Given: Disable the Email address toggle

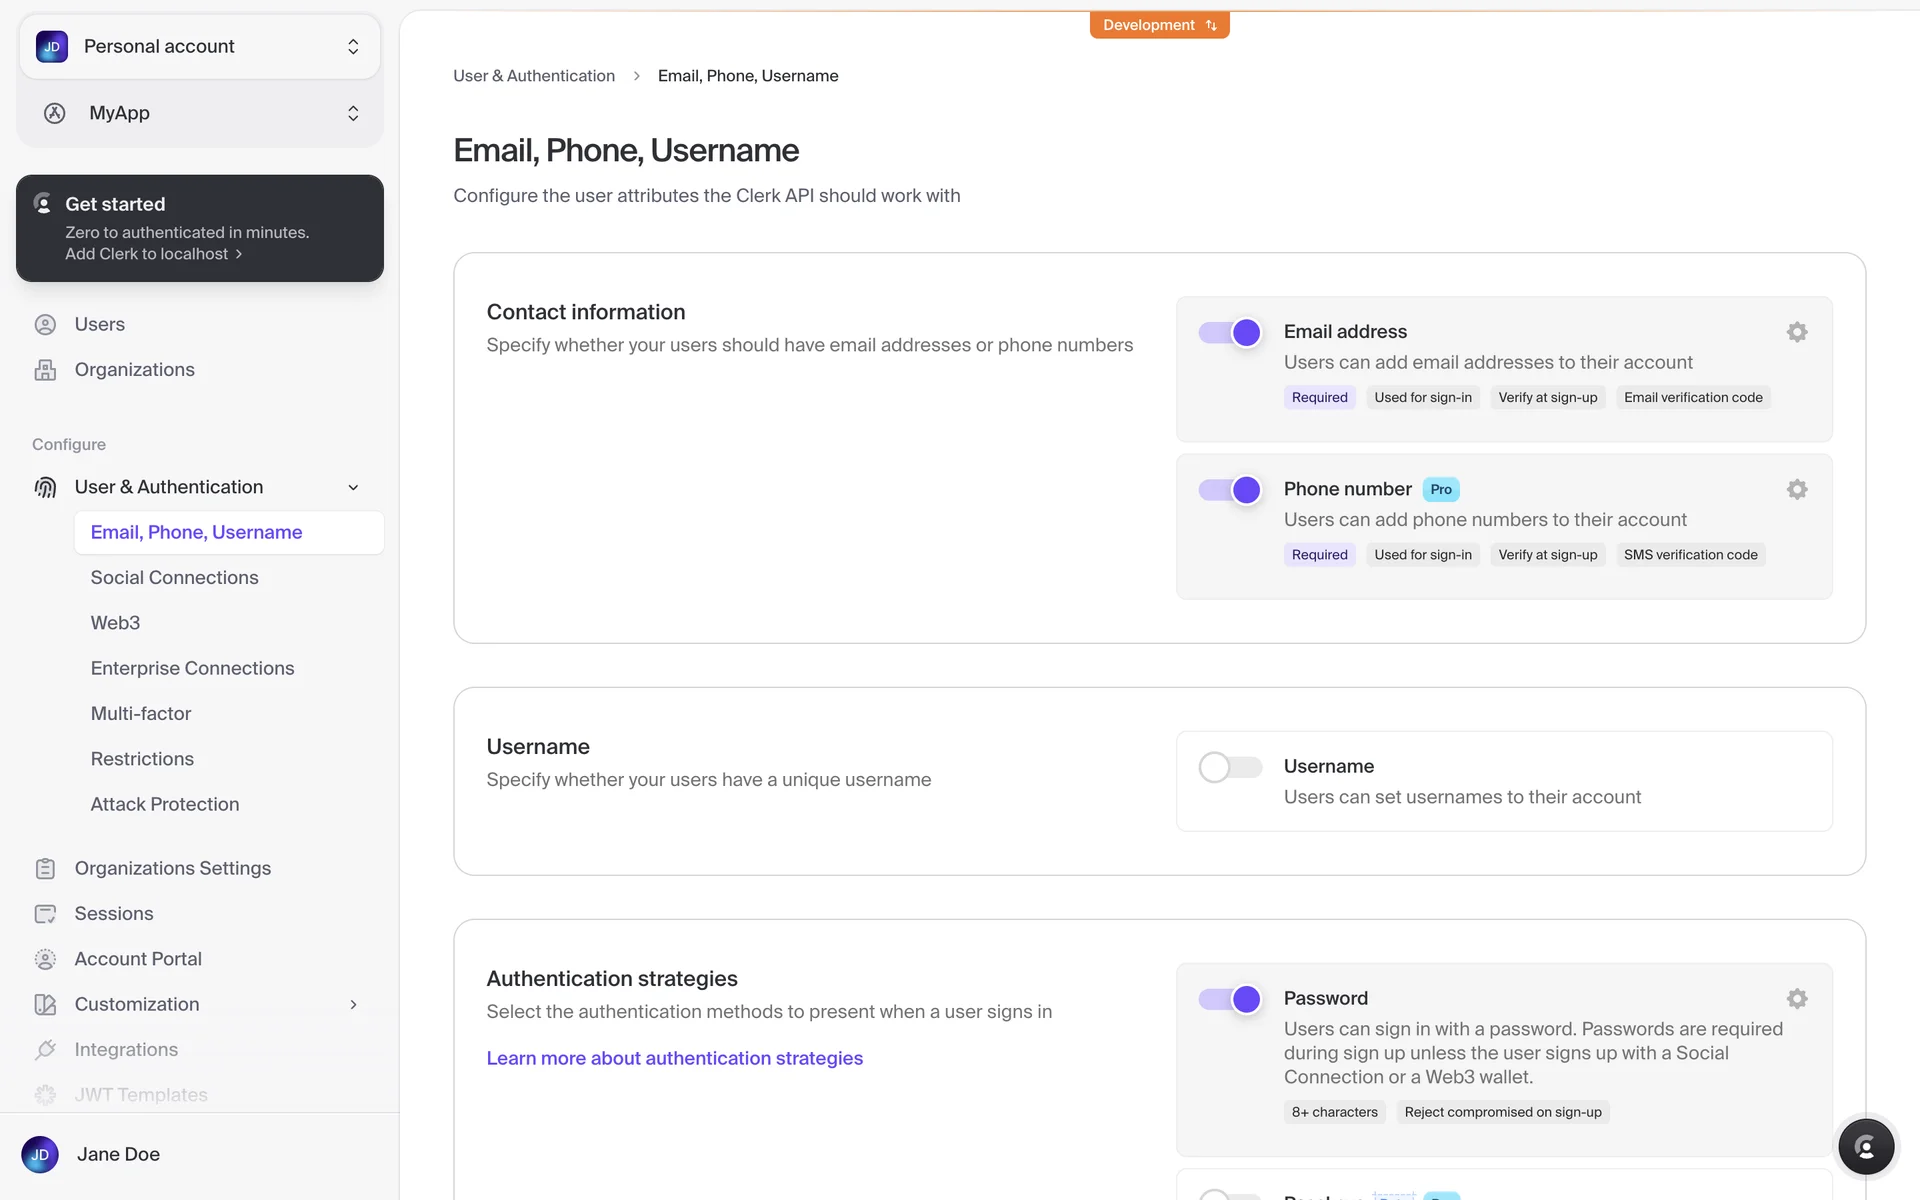Looking at the screenshot, I should [x=1230, y=333].
